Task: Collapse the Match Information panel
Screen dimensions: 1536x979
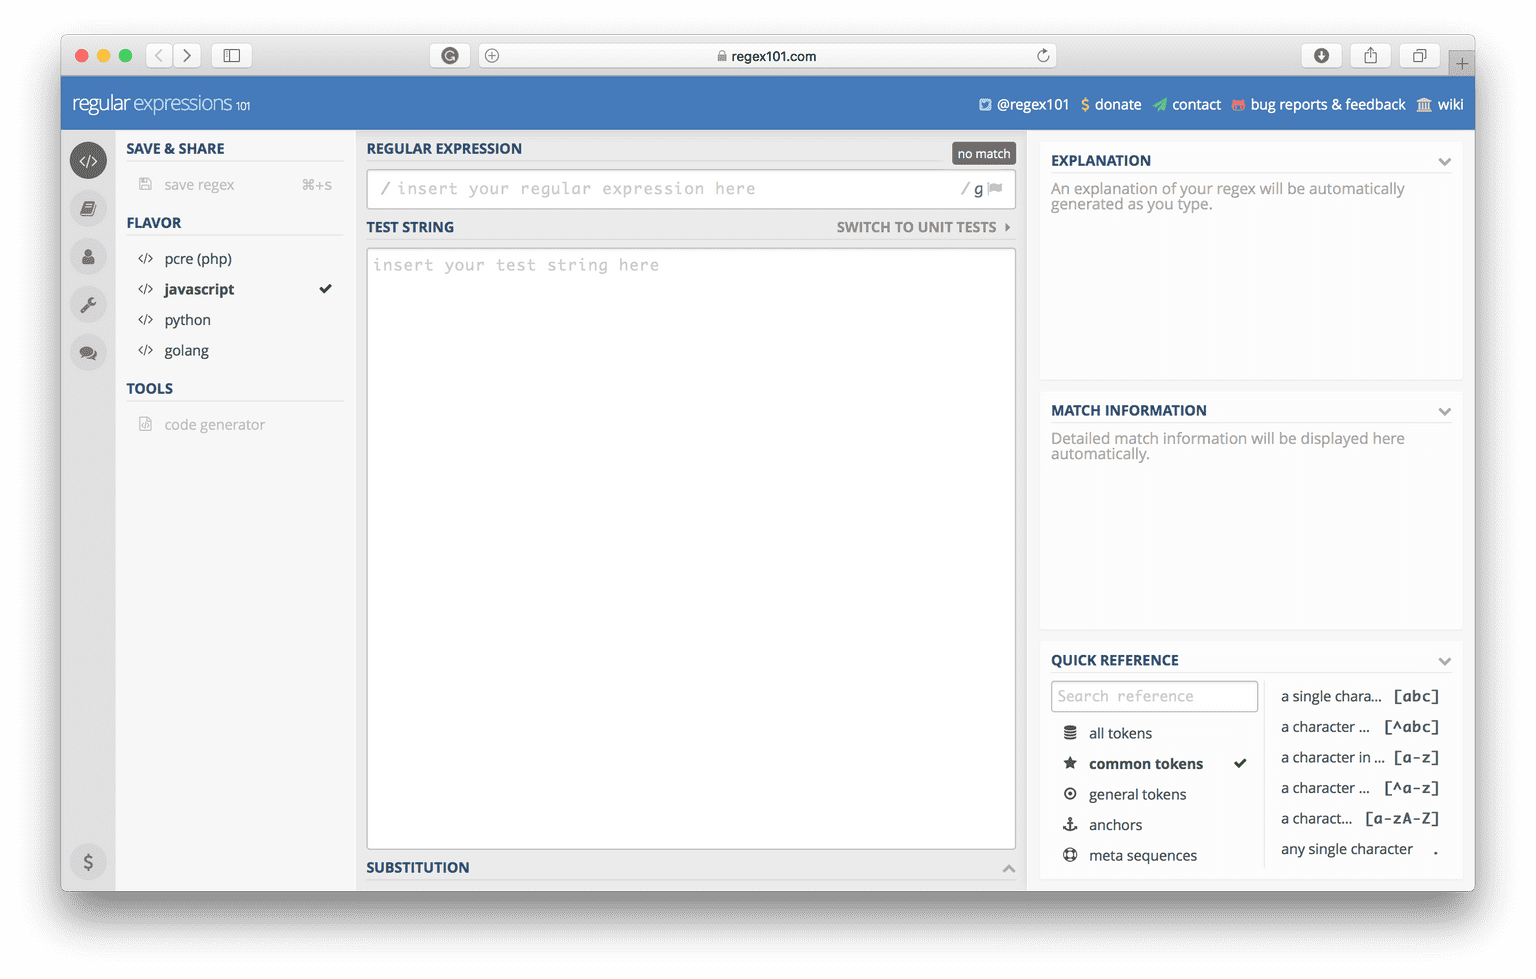Action: [1444, 410]
